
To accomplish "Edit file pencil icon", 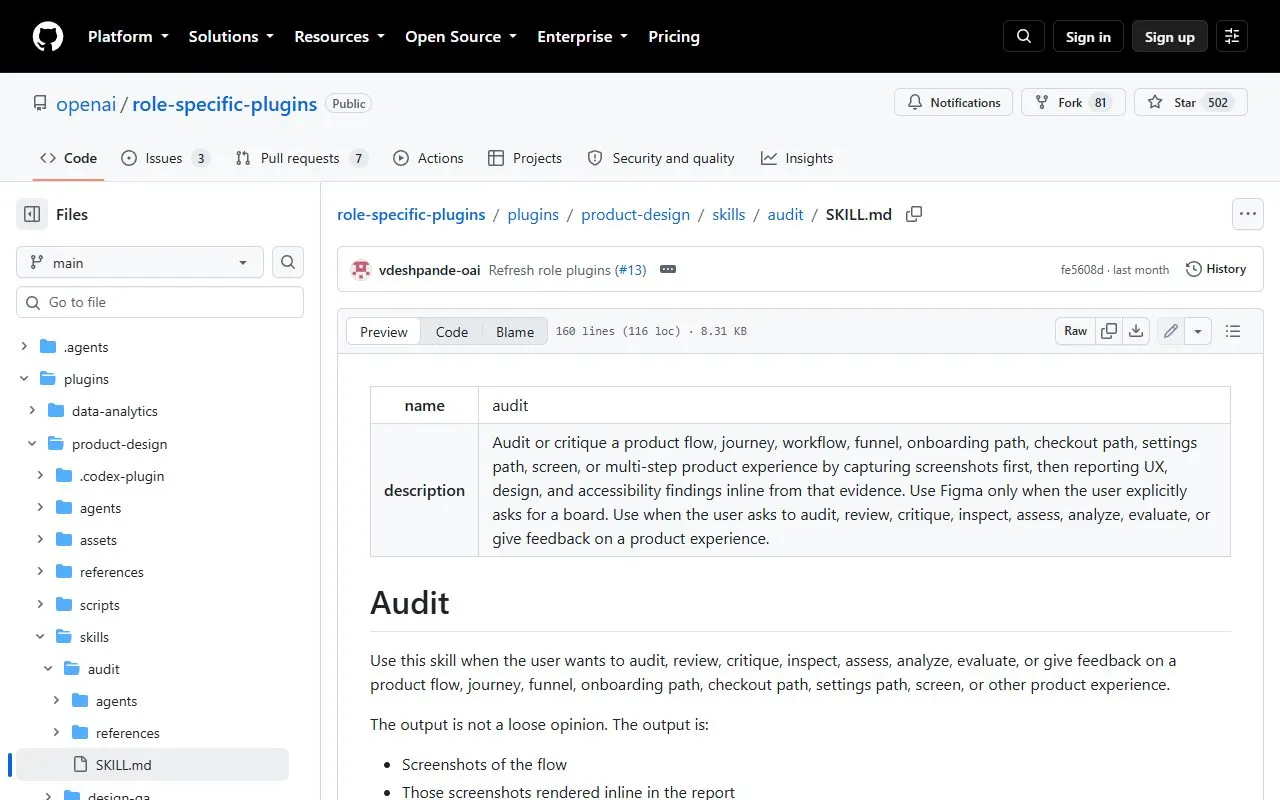I will [1171, 331].
